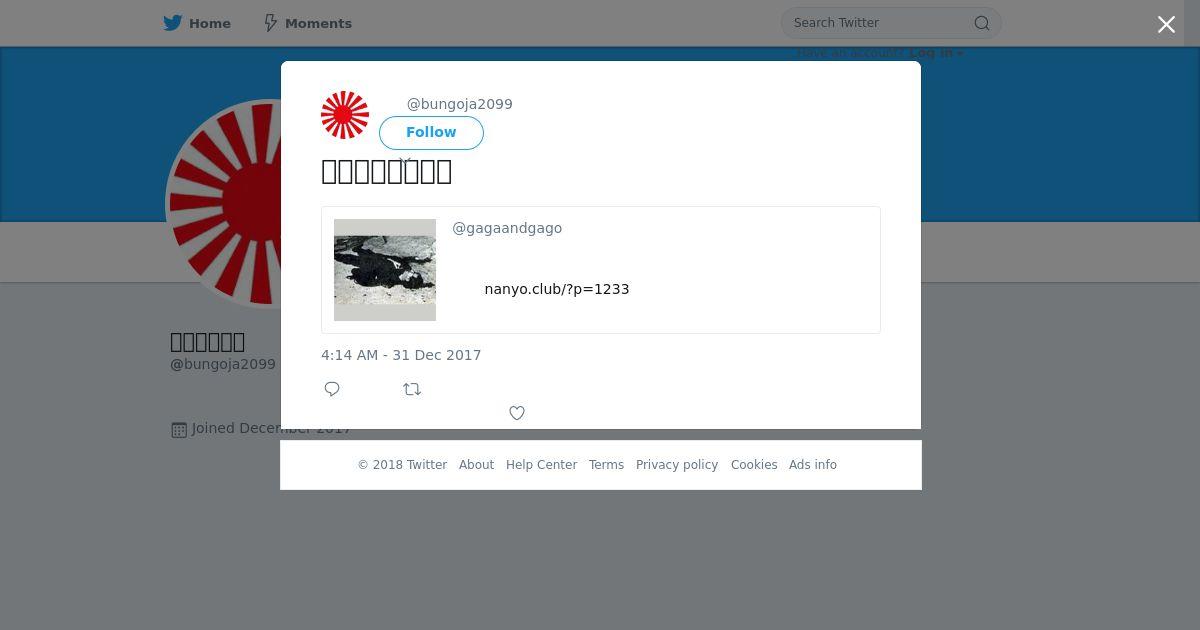Click the © 2018 Twitter footer text
This screenshot has height=630, width=1200.
pos(402,465)
